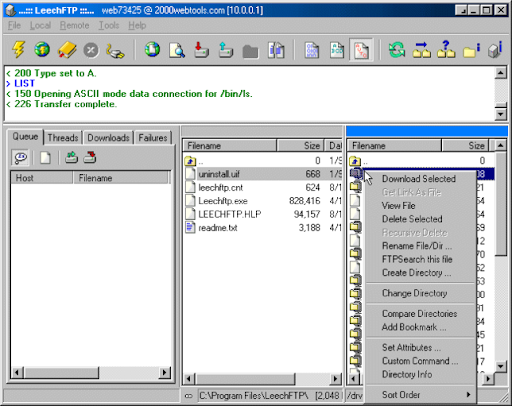The width and height of the screenshot is (512, 406).
Task: Click the cyan up-arrow upload drive icon
Action: click(x=225, y=50)
